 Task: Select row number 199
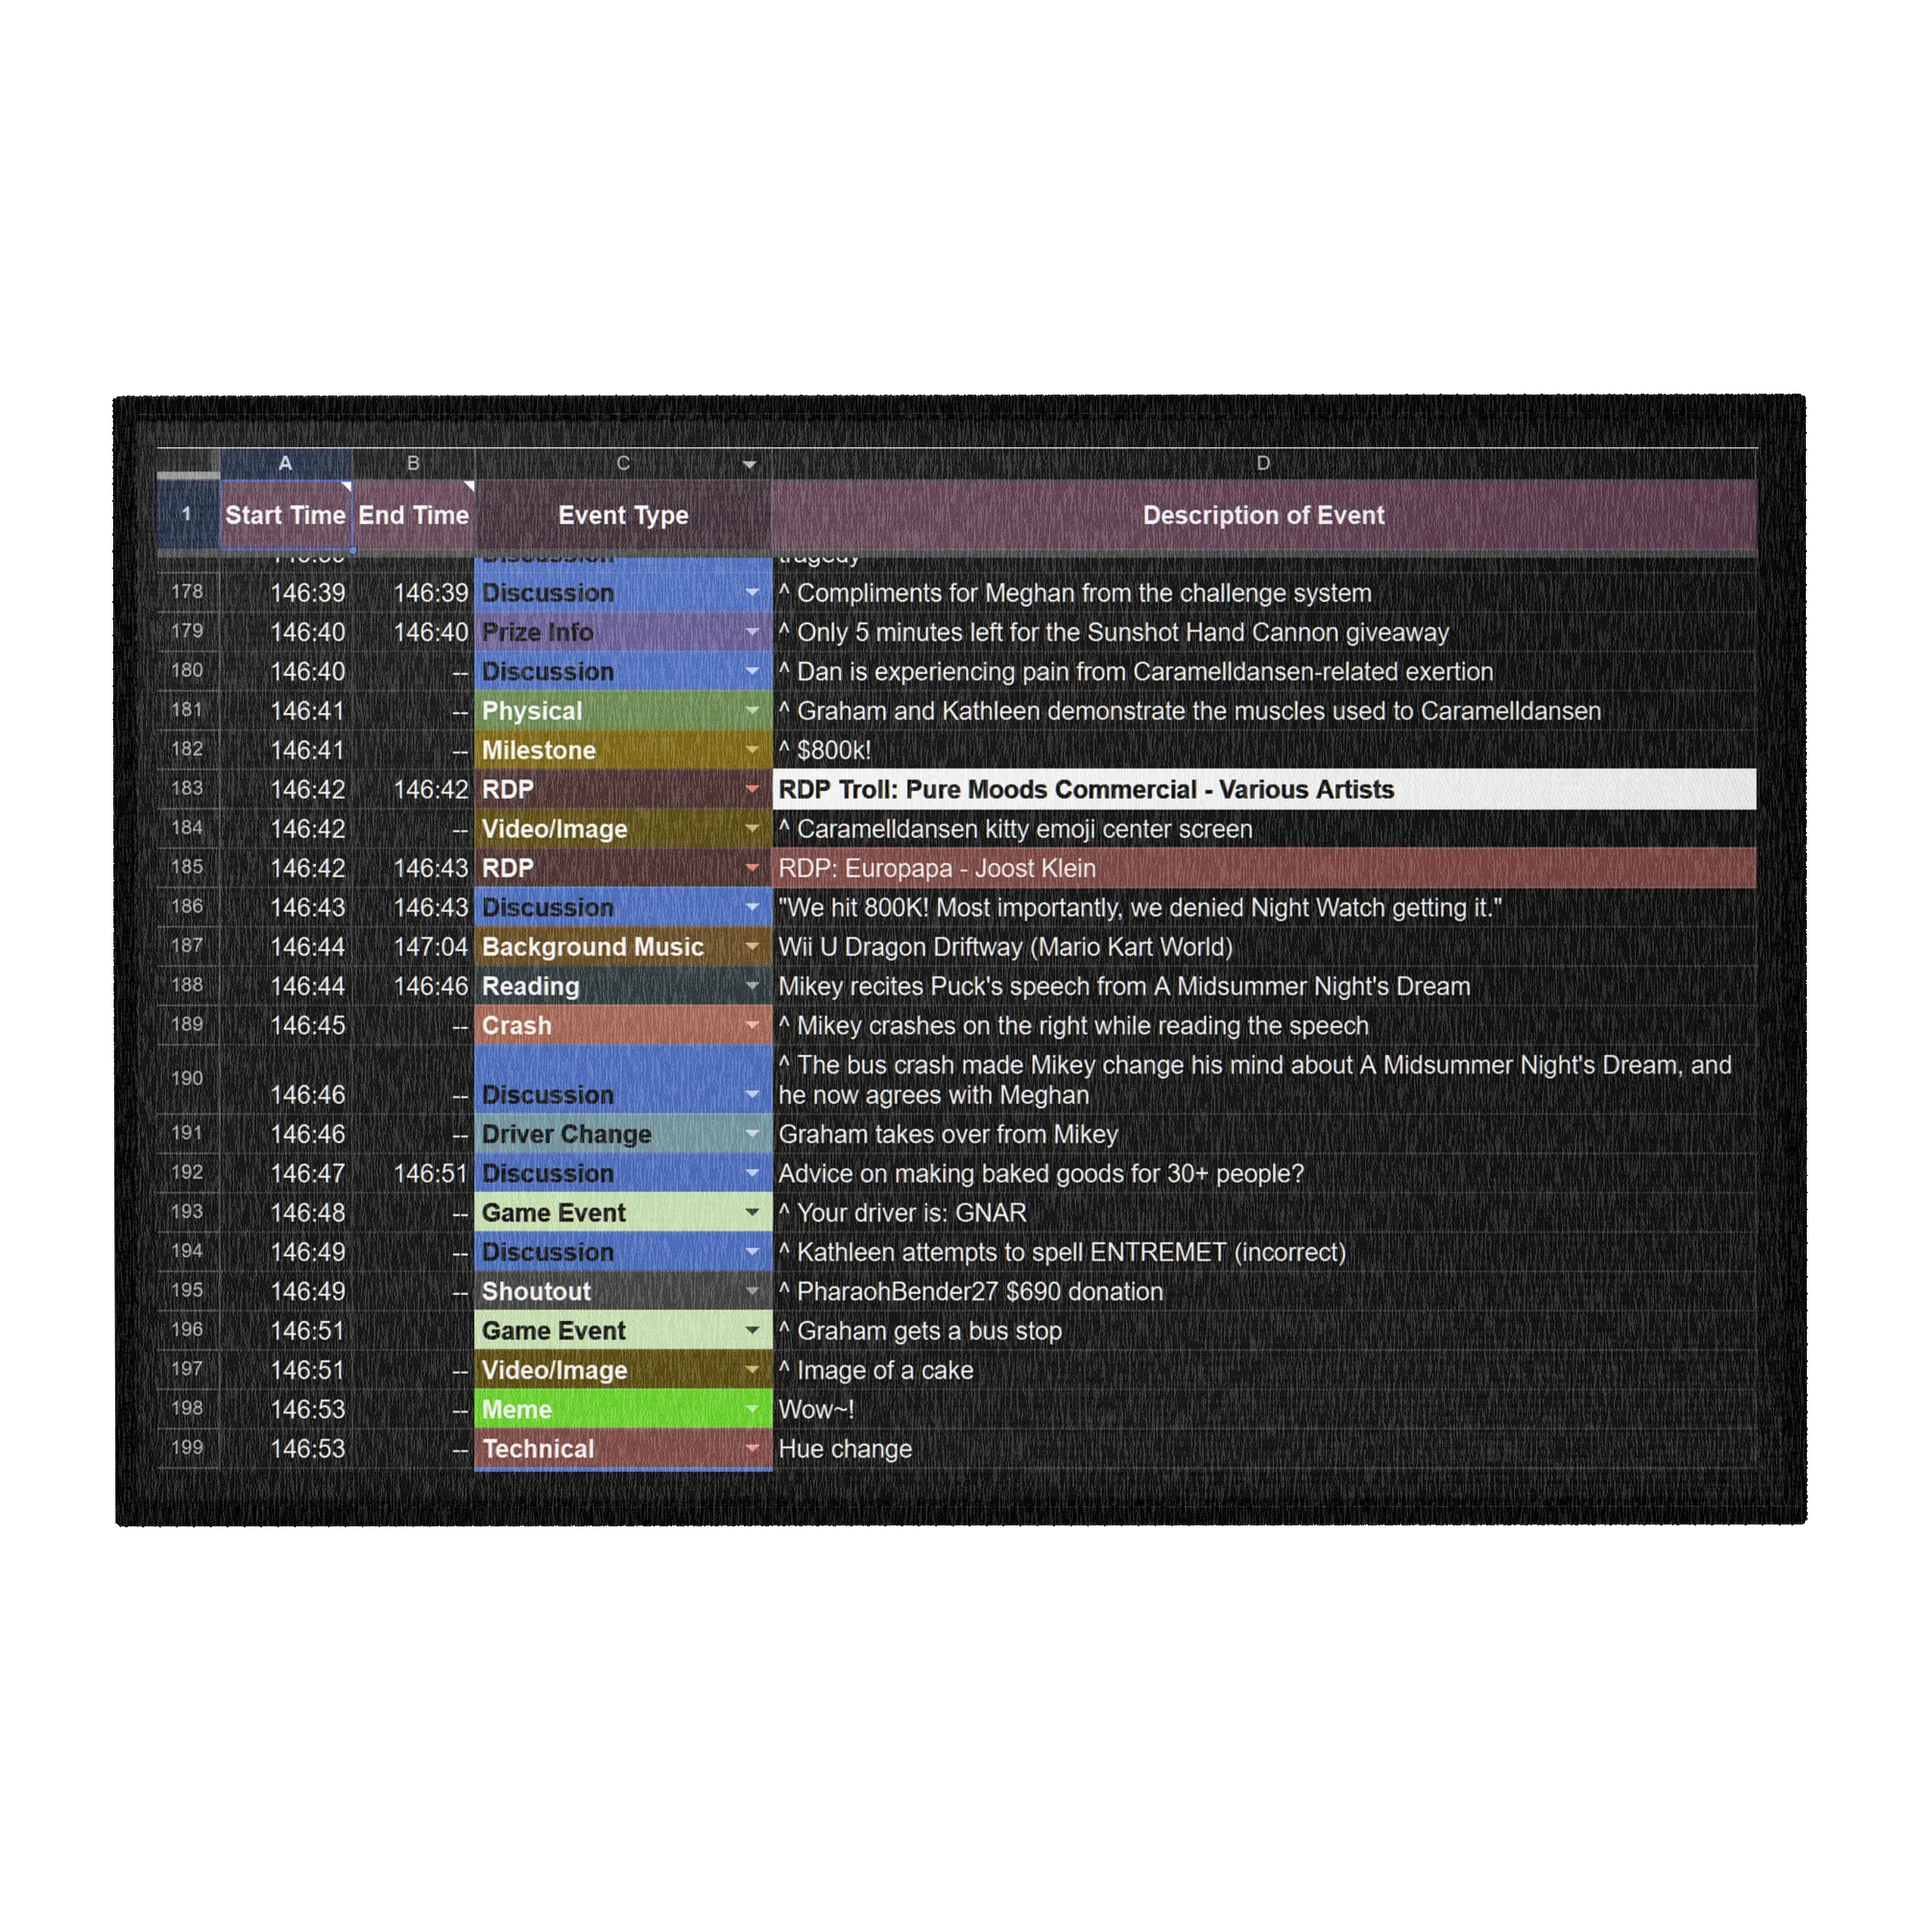[187, 1447]
